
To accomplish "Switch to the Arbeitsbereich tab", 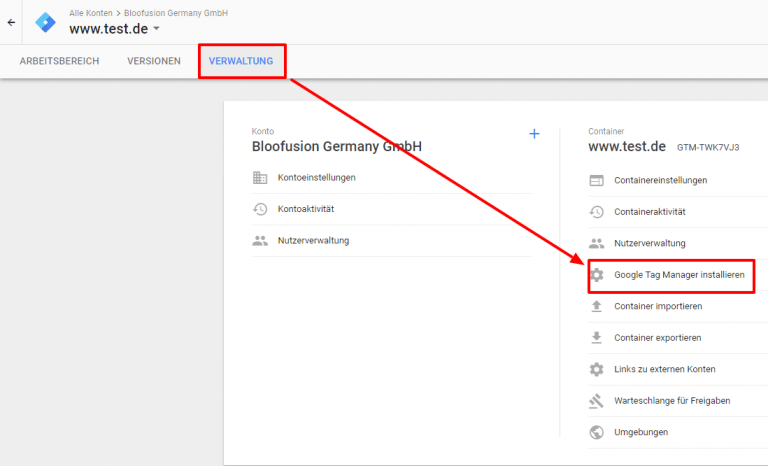I will (59, 61).
